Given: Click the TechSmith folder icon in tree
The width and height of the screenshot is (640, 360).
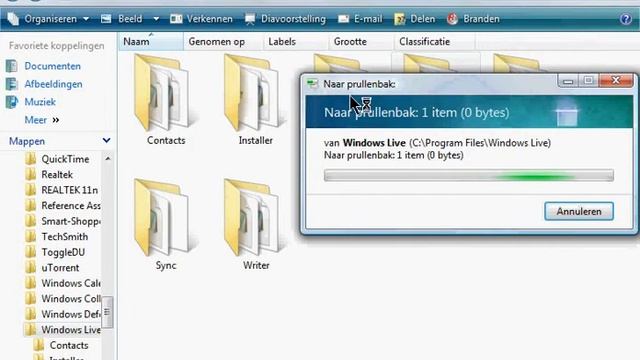Looking at the screenshot, I should [x=31, y=236].
